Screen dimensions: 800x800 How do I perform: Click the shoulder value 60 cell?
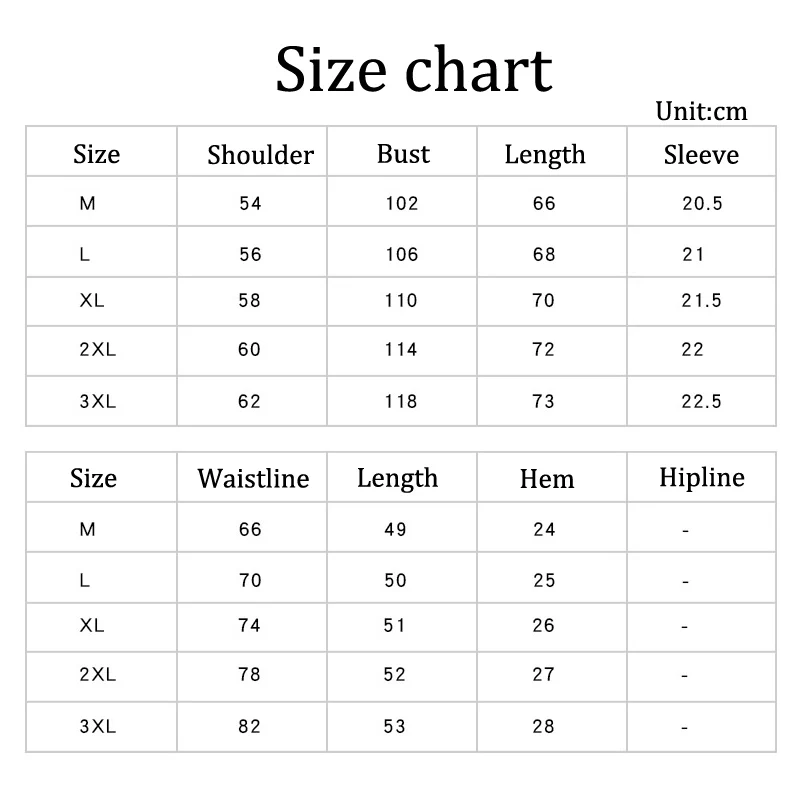[250, 350]
